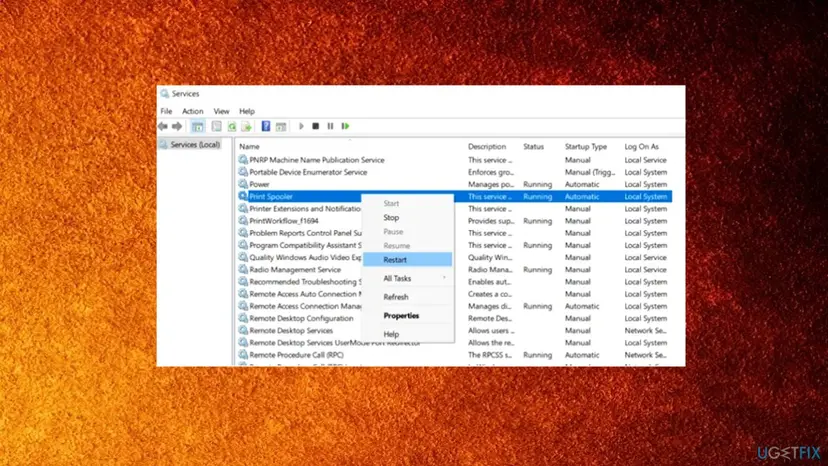This screenshot has height=466, width=828.
Task: Toggle the Show/Hide Action Pane icon
Action: 281,126
